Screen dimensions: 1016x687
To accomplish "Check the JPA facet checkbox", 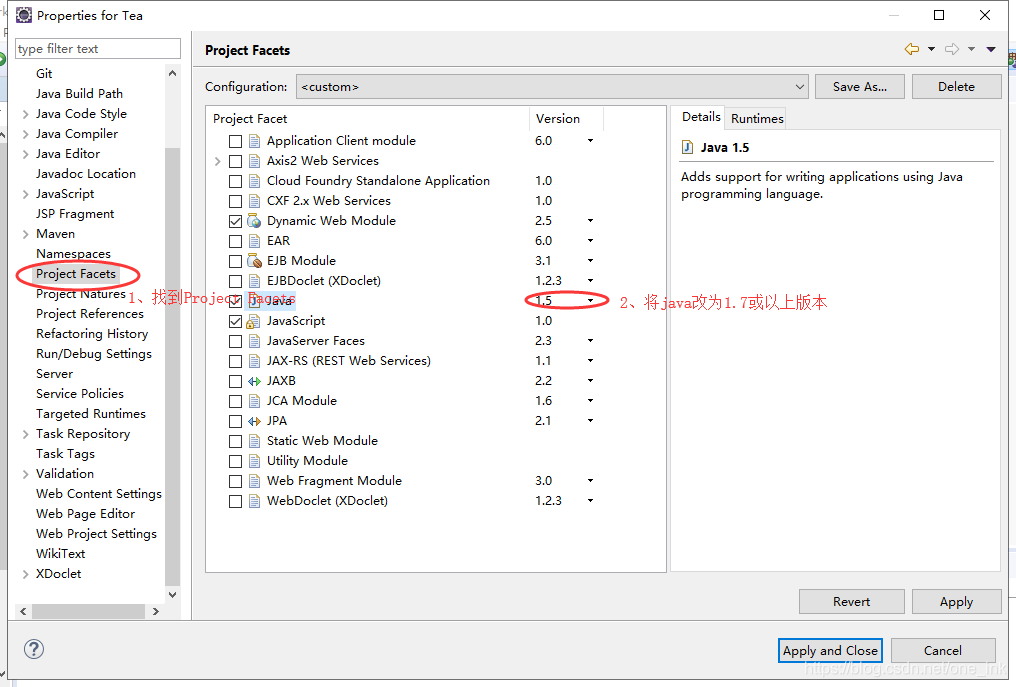I will point(235,421).
